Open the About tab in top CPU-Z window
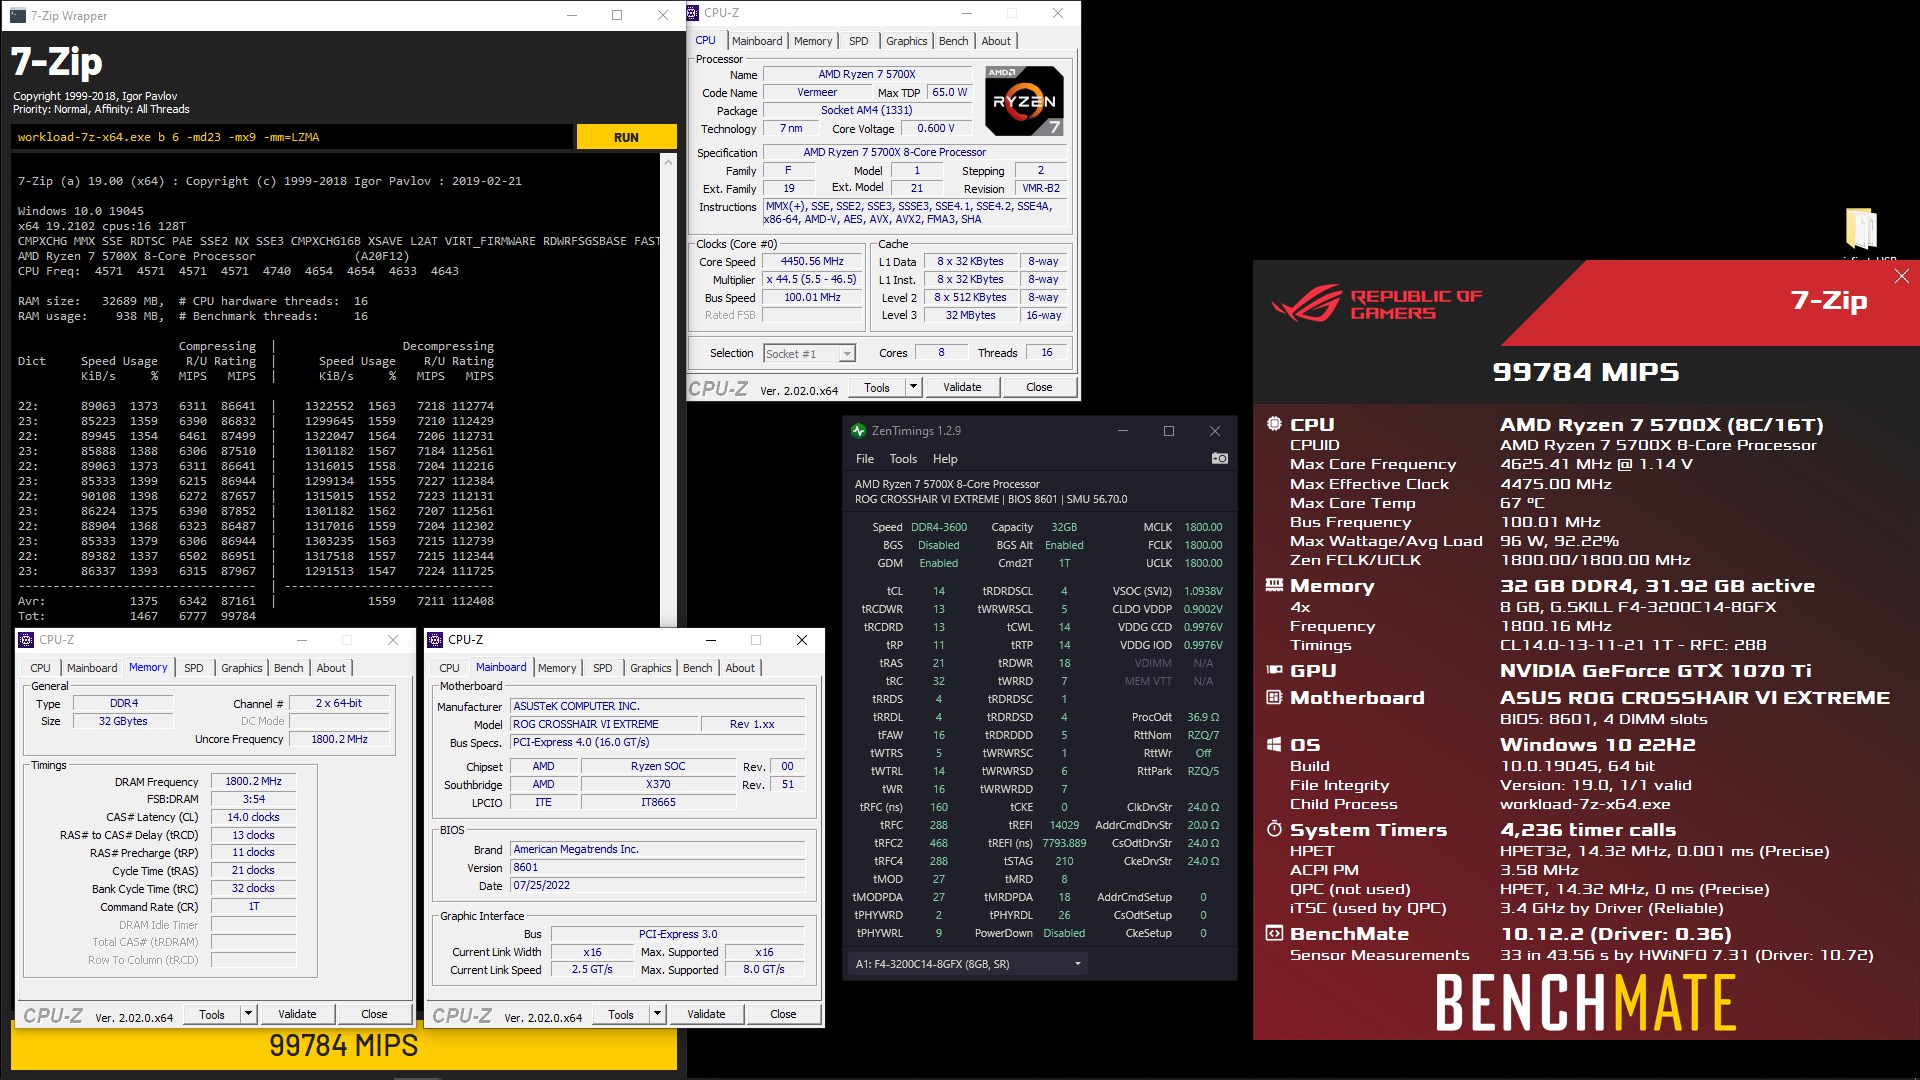Viewport: 1920px width, 1080px height. 996,41
